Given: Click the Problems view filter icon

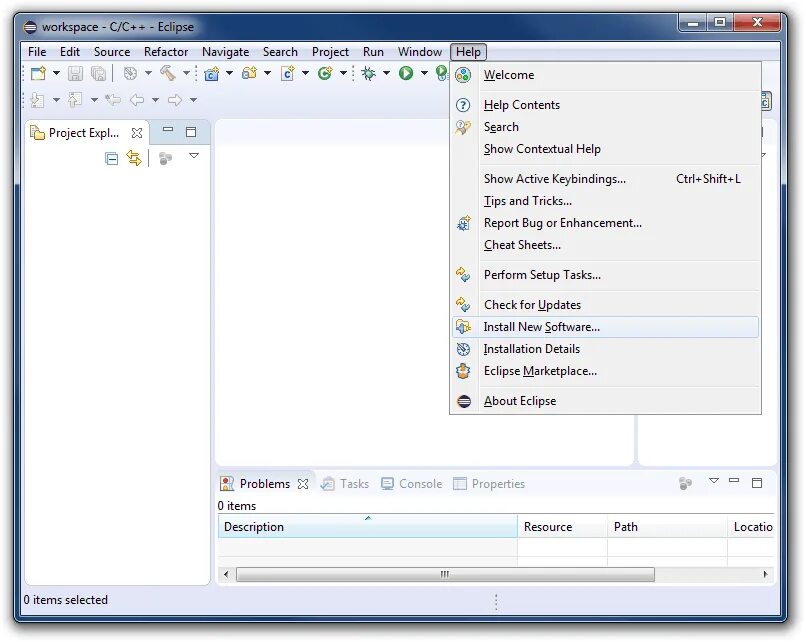Looking at the screenshot, I should (x=685, y=483).
